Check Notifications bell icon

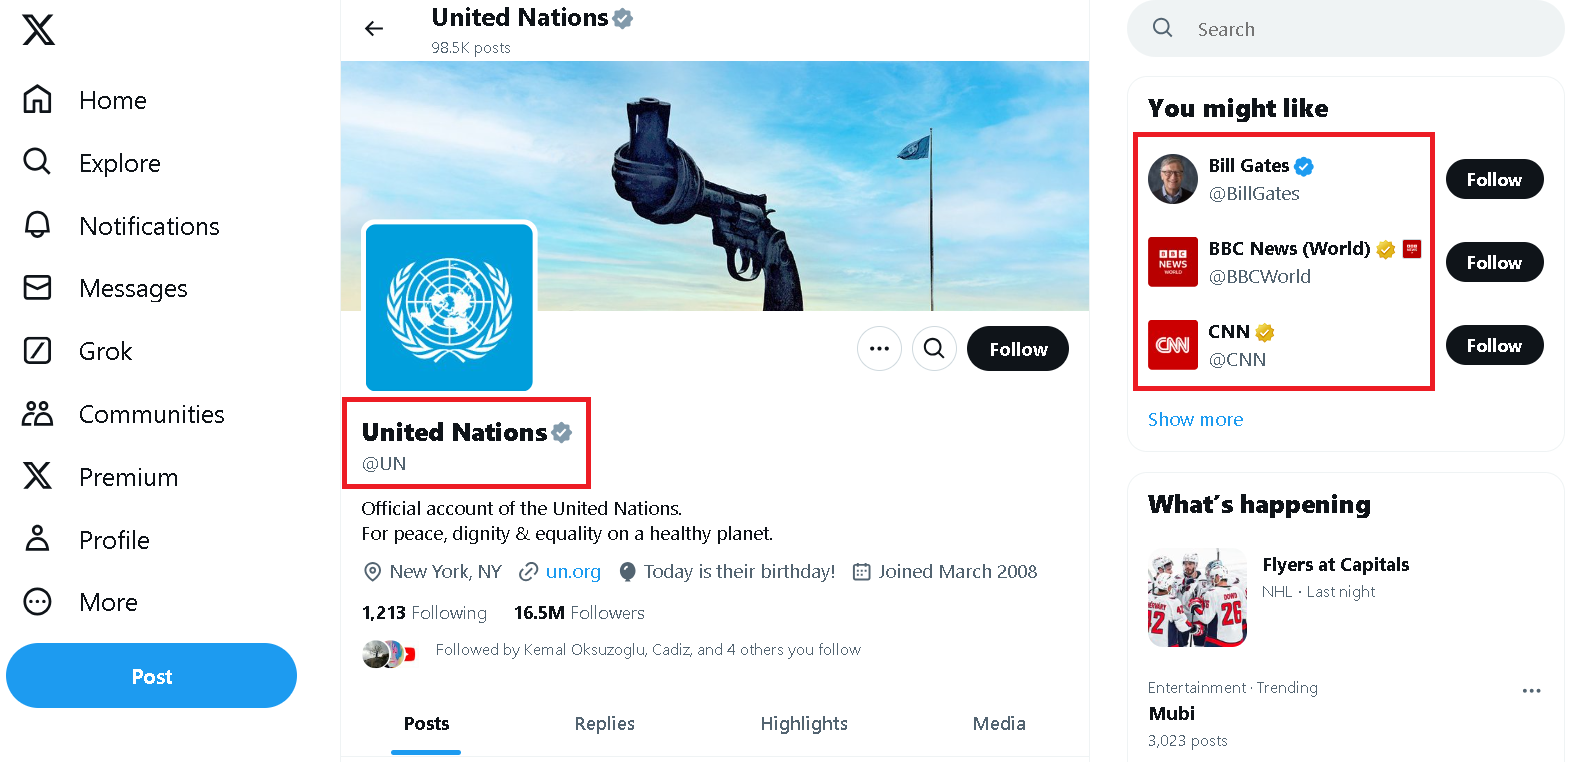37,225
